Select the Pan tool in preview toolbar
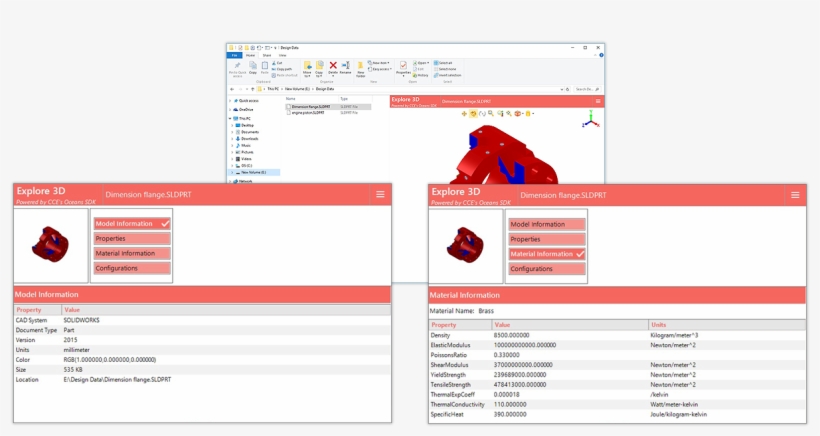 click(464, 113)
